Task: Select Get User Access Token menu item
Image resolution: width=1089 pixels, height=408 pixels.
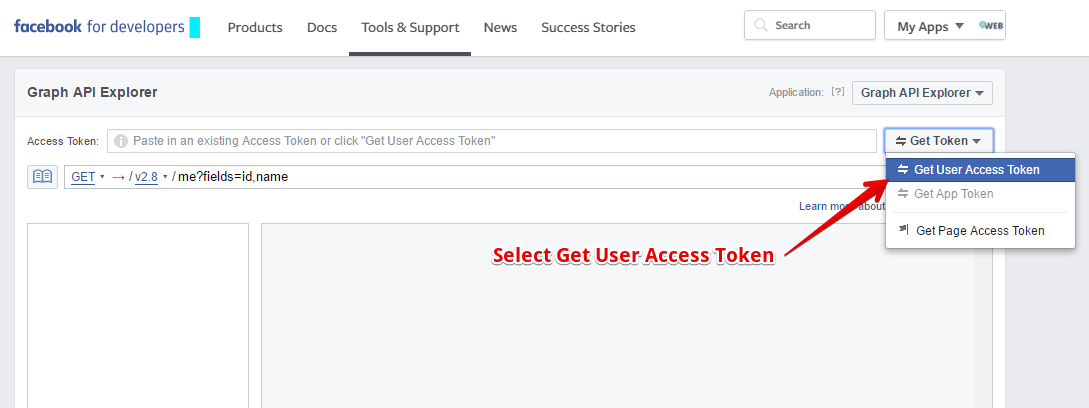Action: (980, 170)
